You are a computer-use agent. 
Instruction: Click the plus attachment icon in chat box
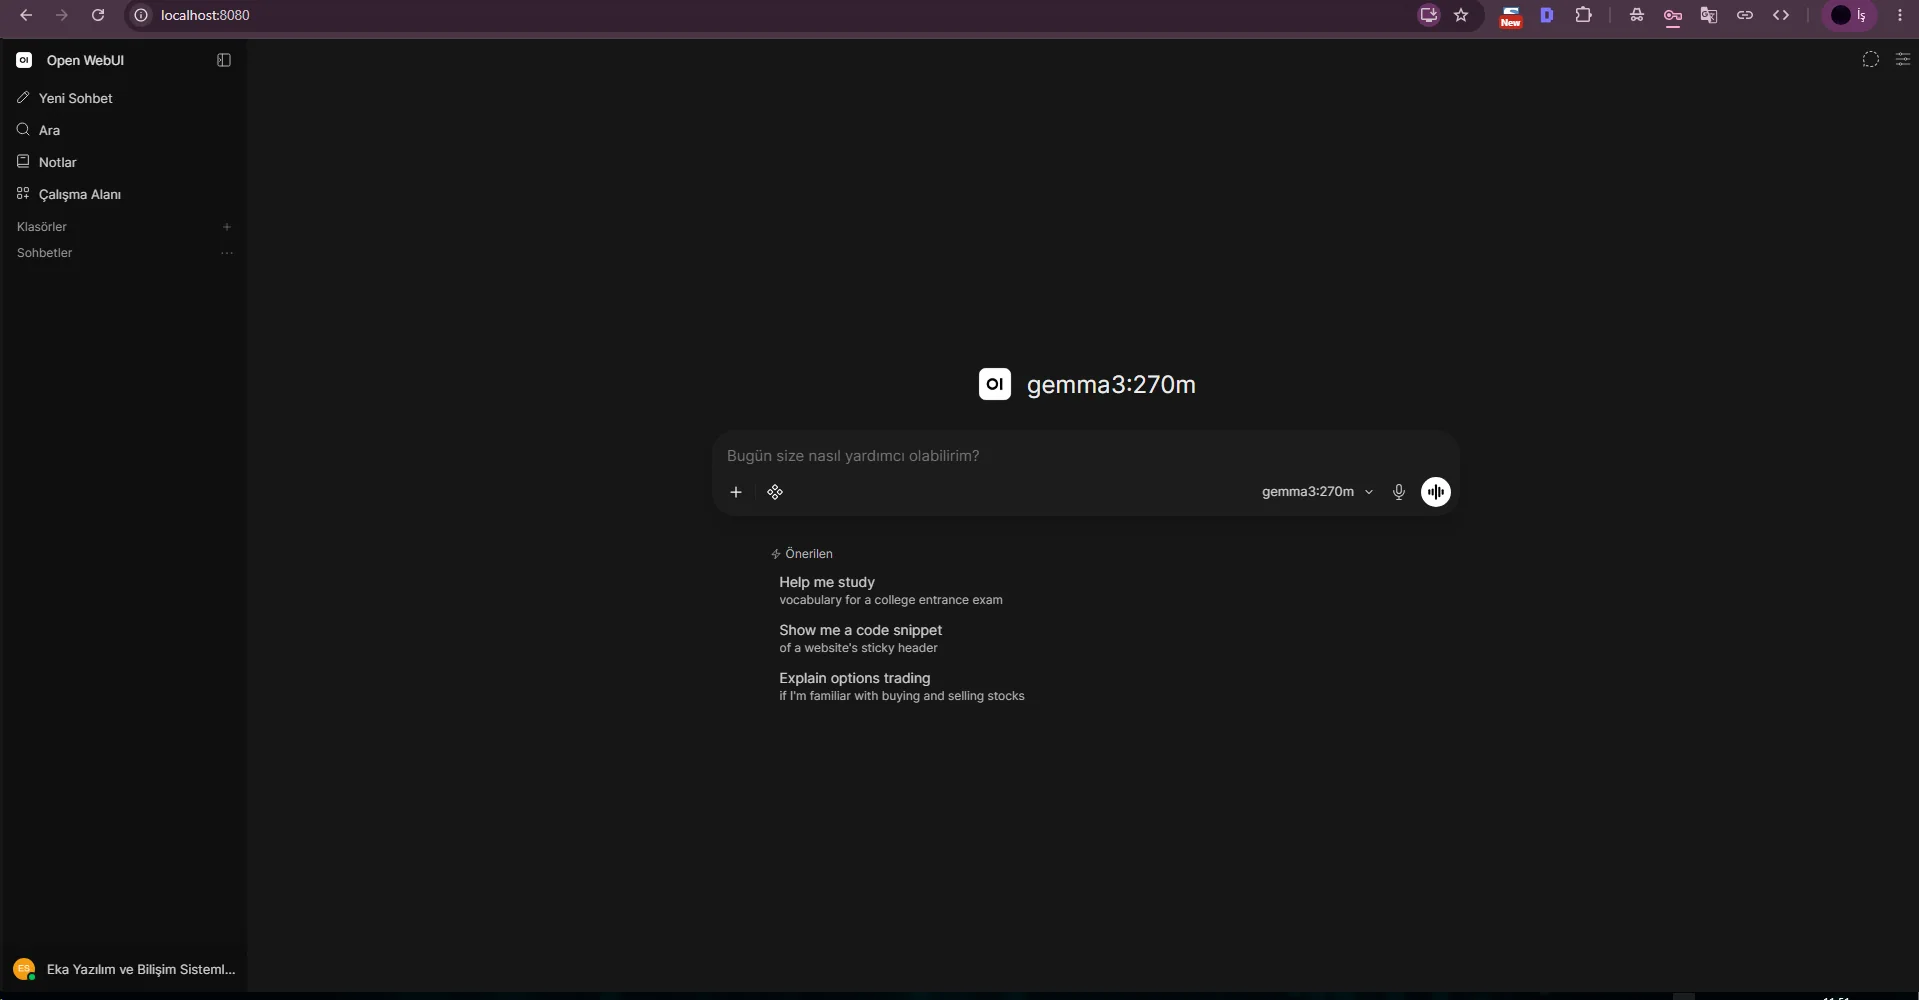coord(736,492)
